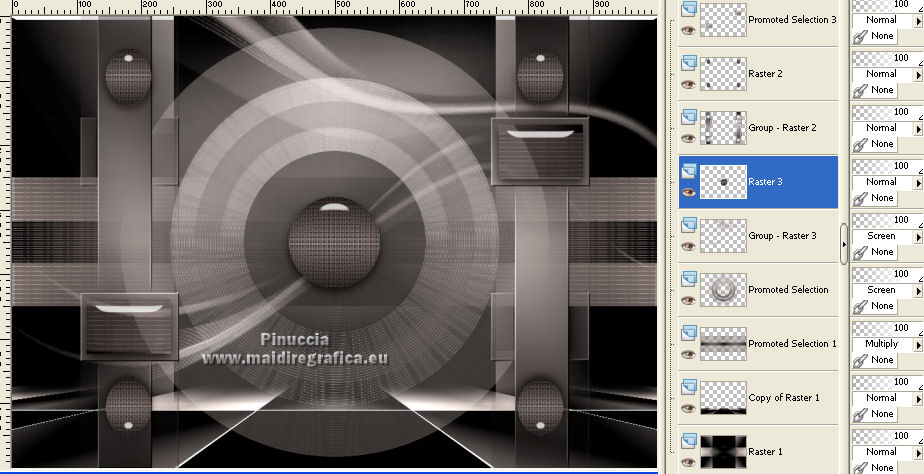
Task: Open Screen blend dropdown of Group - Raster 3
Action: pos(918,237)
